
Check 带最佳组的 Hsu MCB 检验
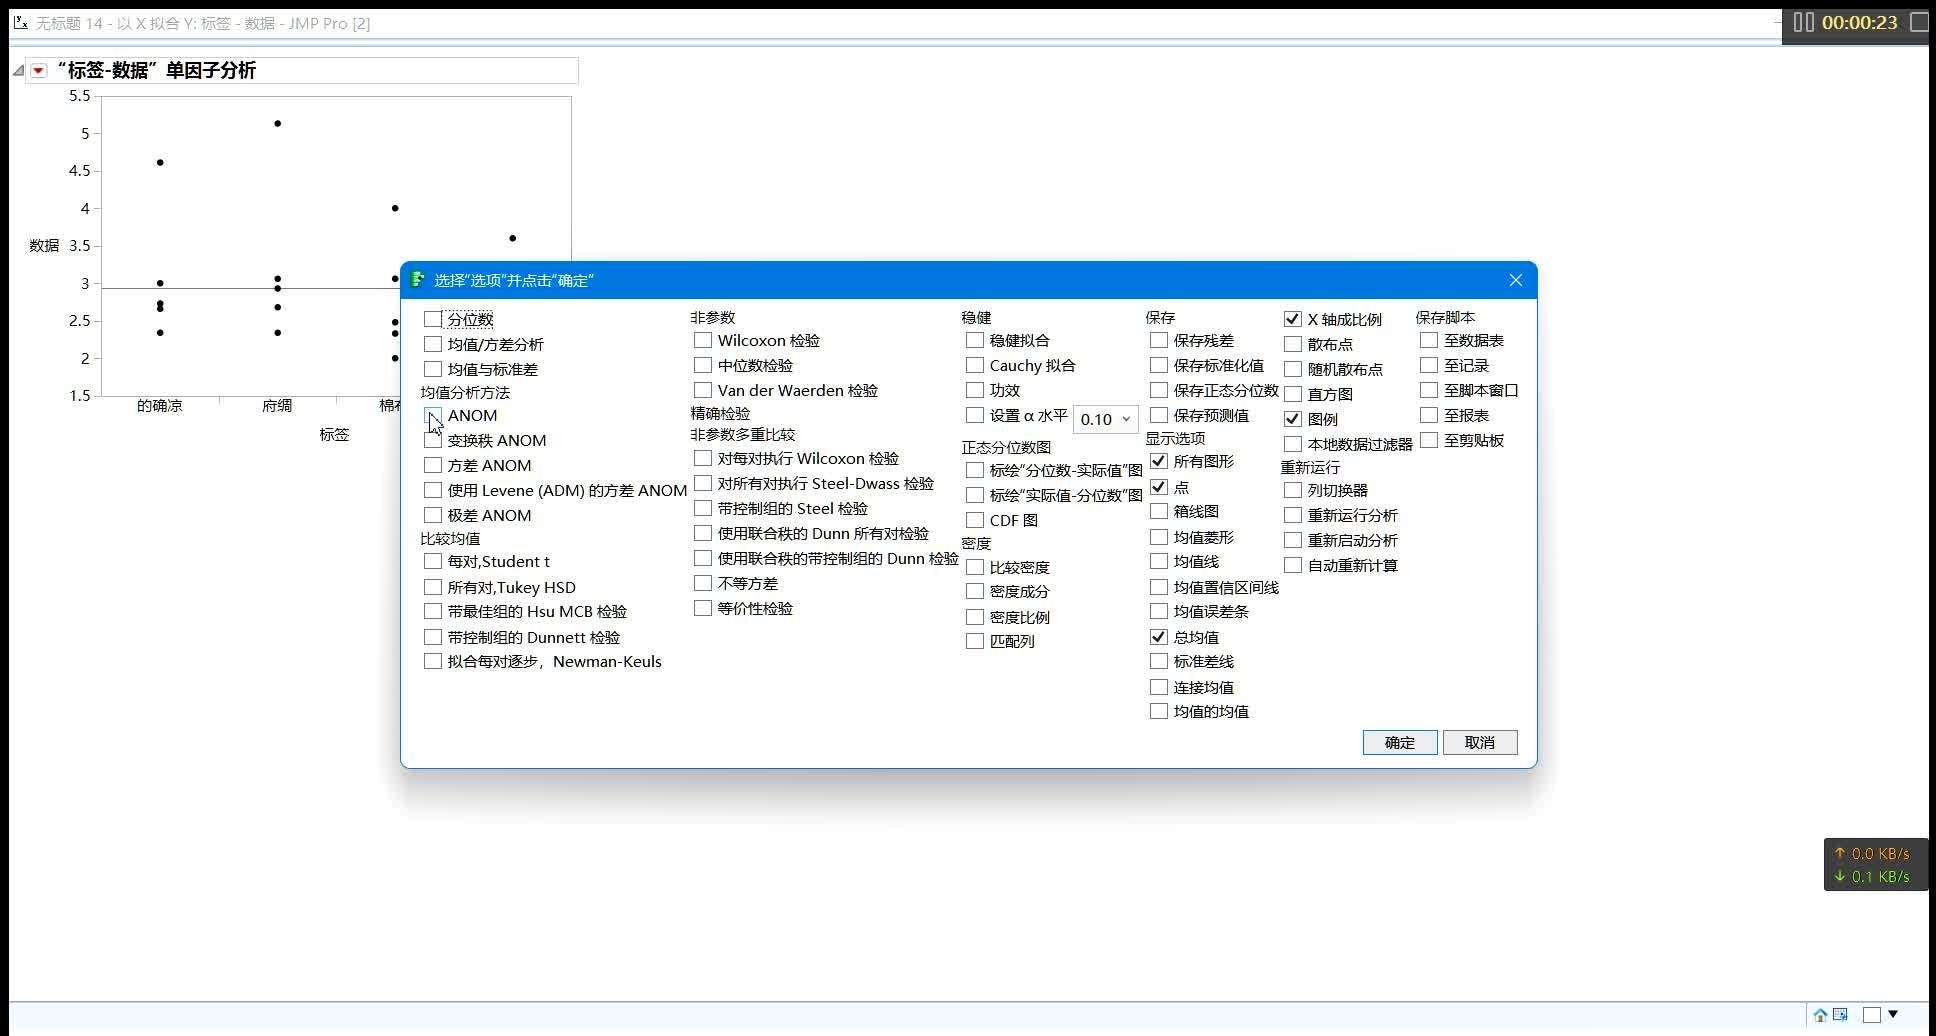point(433,611)
